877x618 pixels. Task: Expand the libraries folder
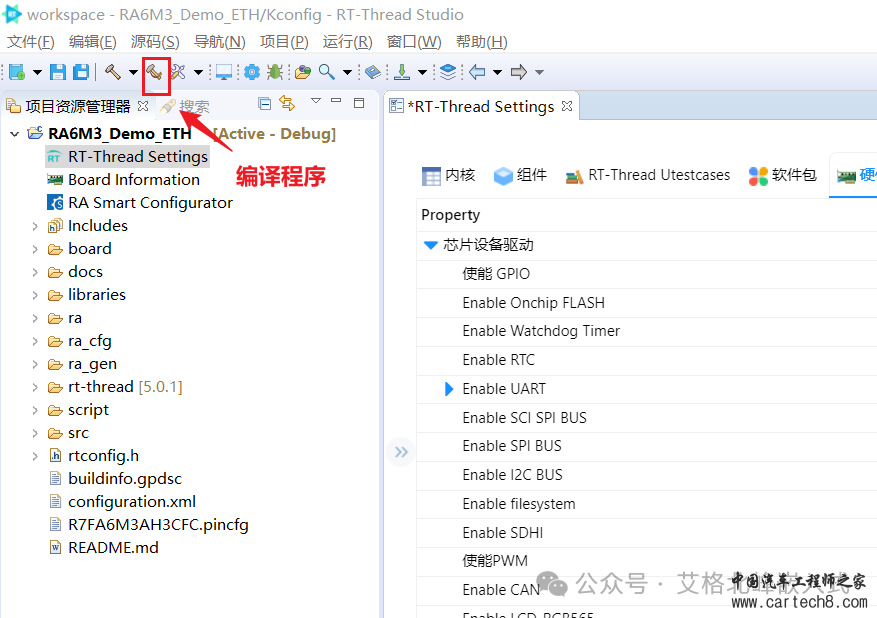35,295
